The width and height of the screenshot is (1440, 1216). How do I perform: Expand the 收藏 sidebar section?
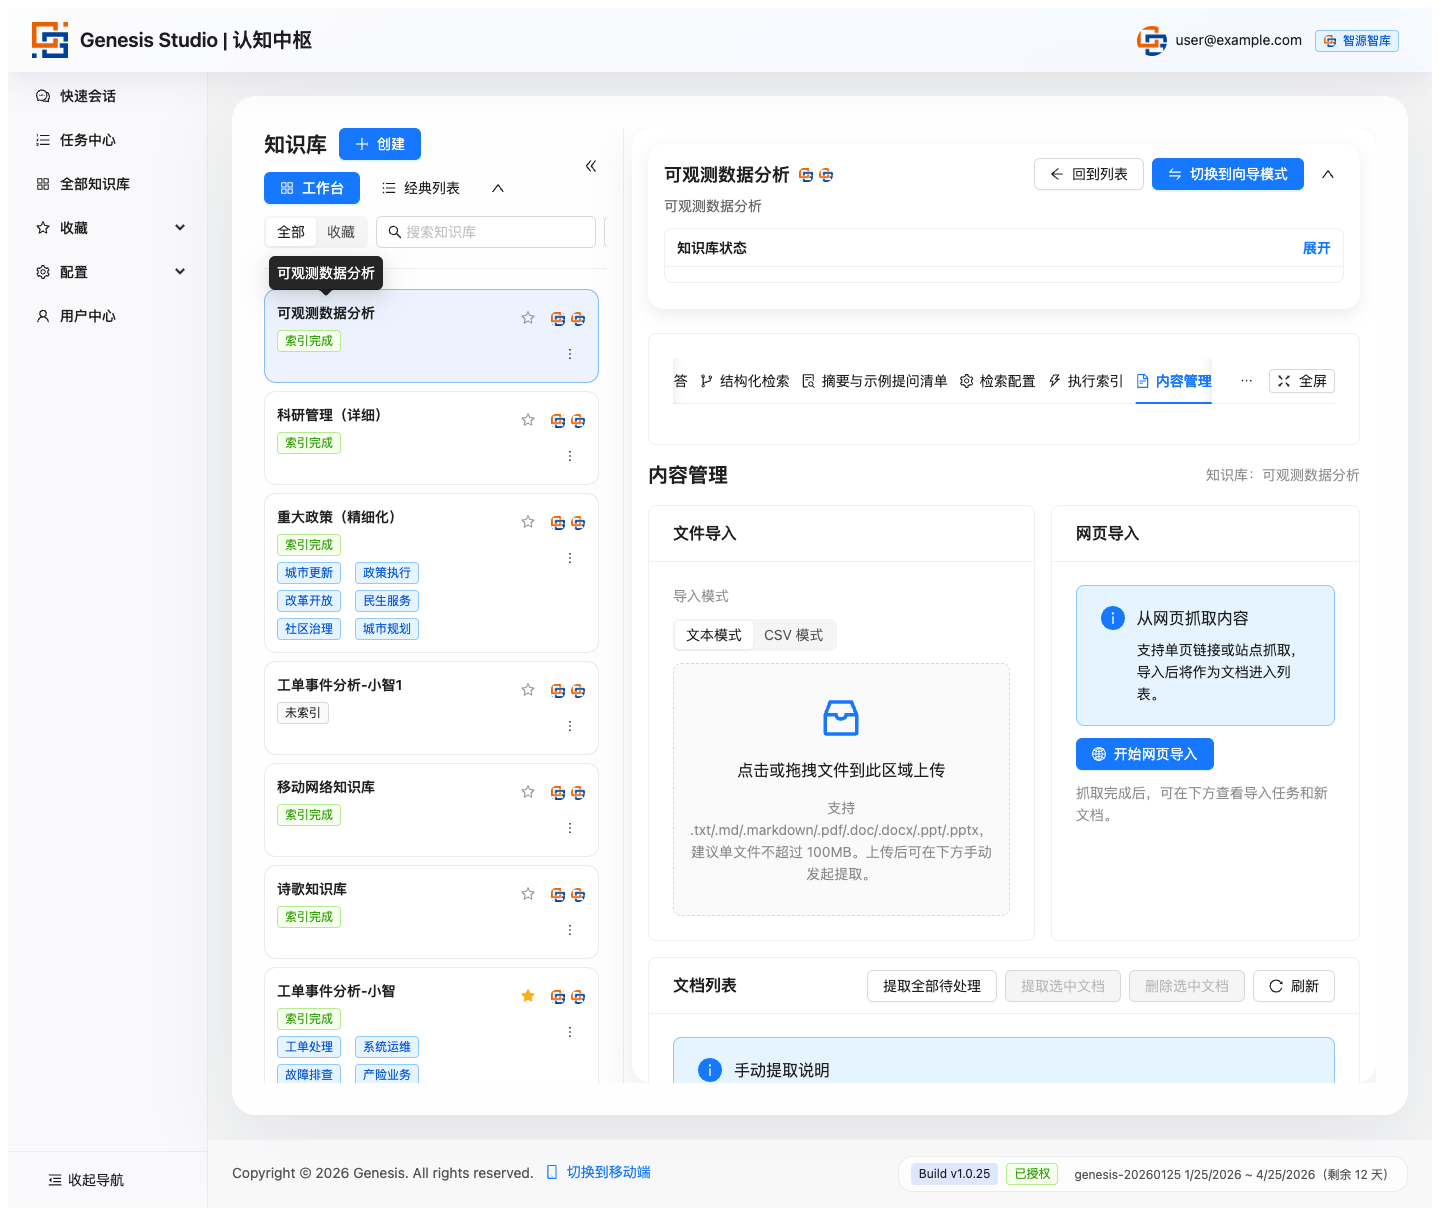180,227
